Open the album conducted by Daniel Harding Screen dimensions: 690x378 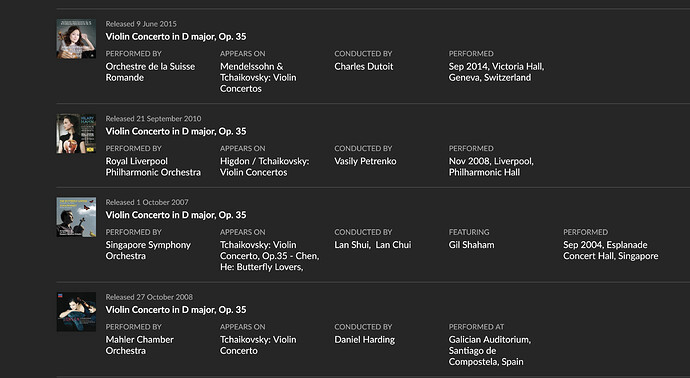coord(258,345)
